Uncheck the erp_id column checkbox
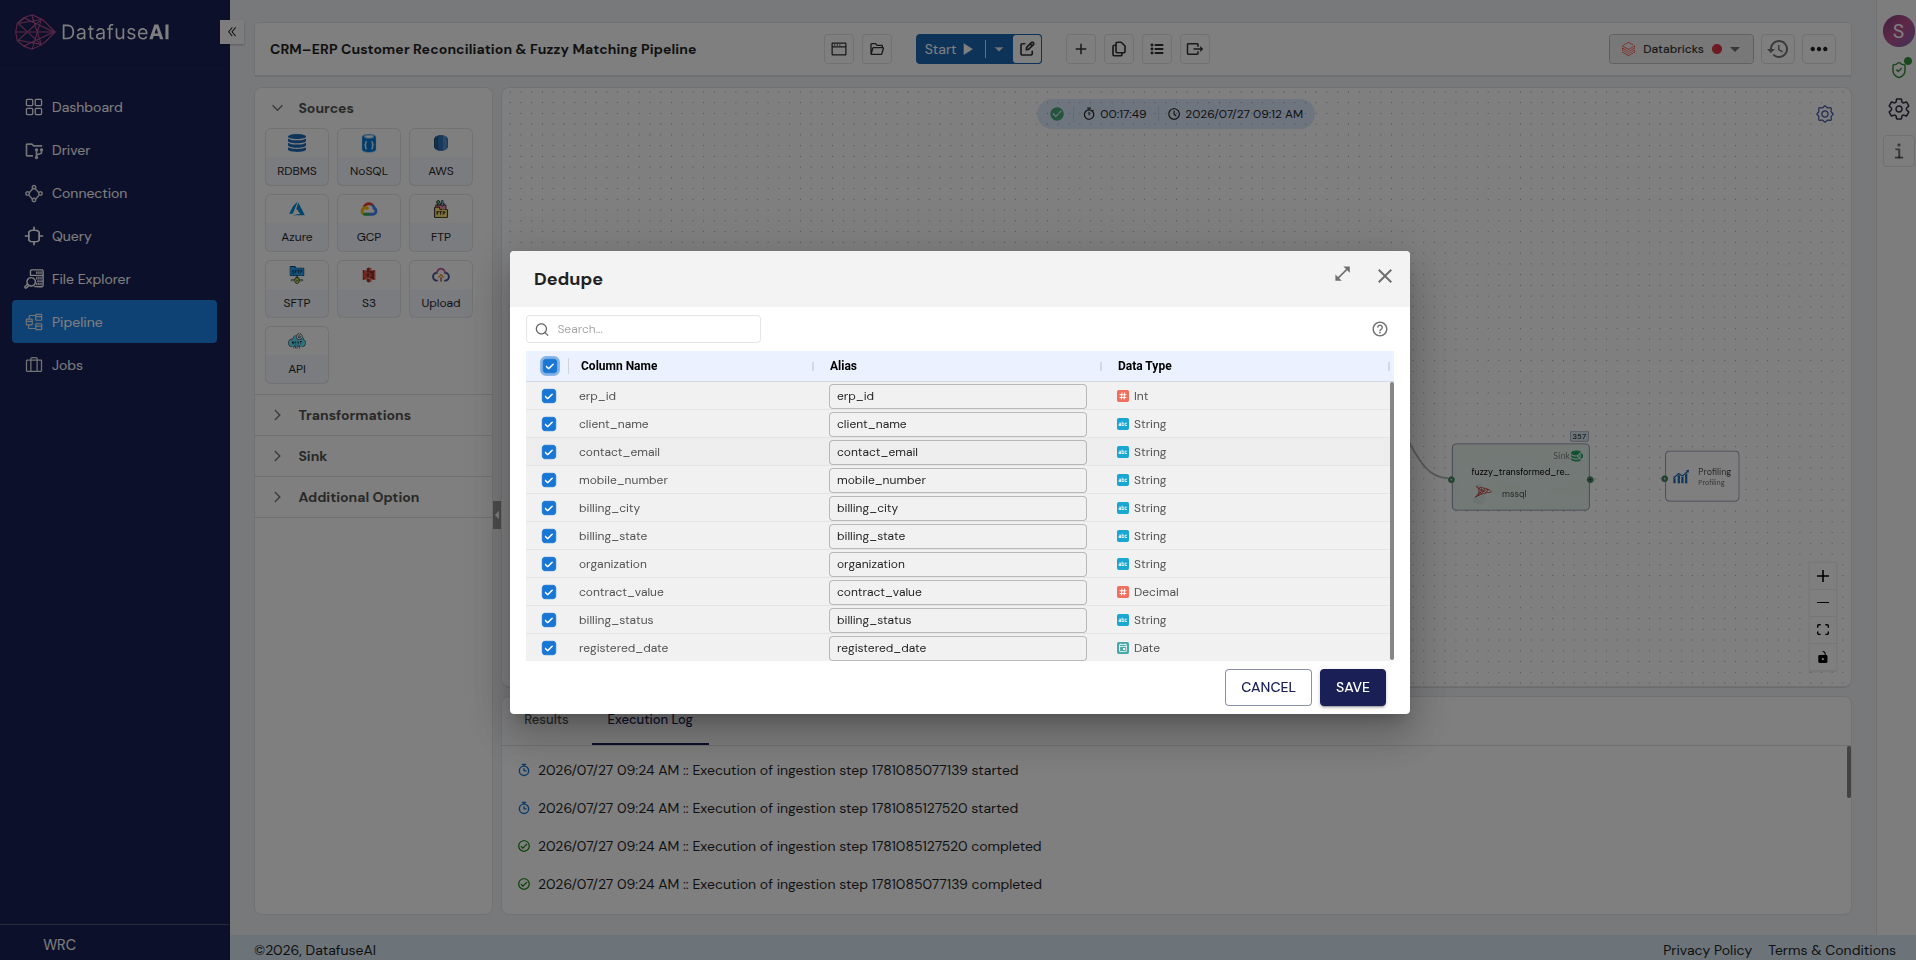The height and width of the screenshot is (960, 1916). click(549, 396)
